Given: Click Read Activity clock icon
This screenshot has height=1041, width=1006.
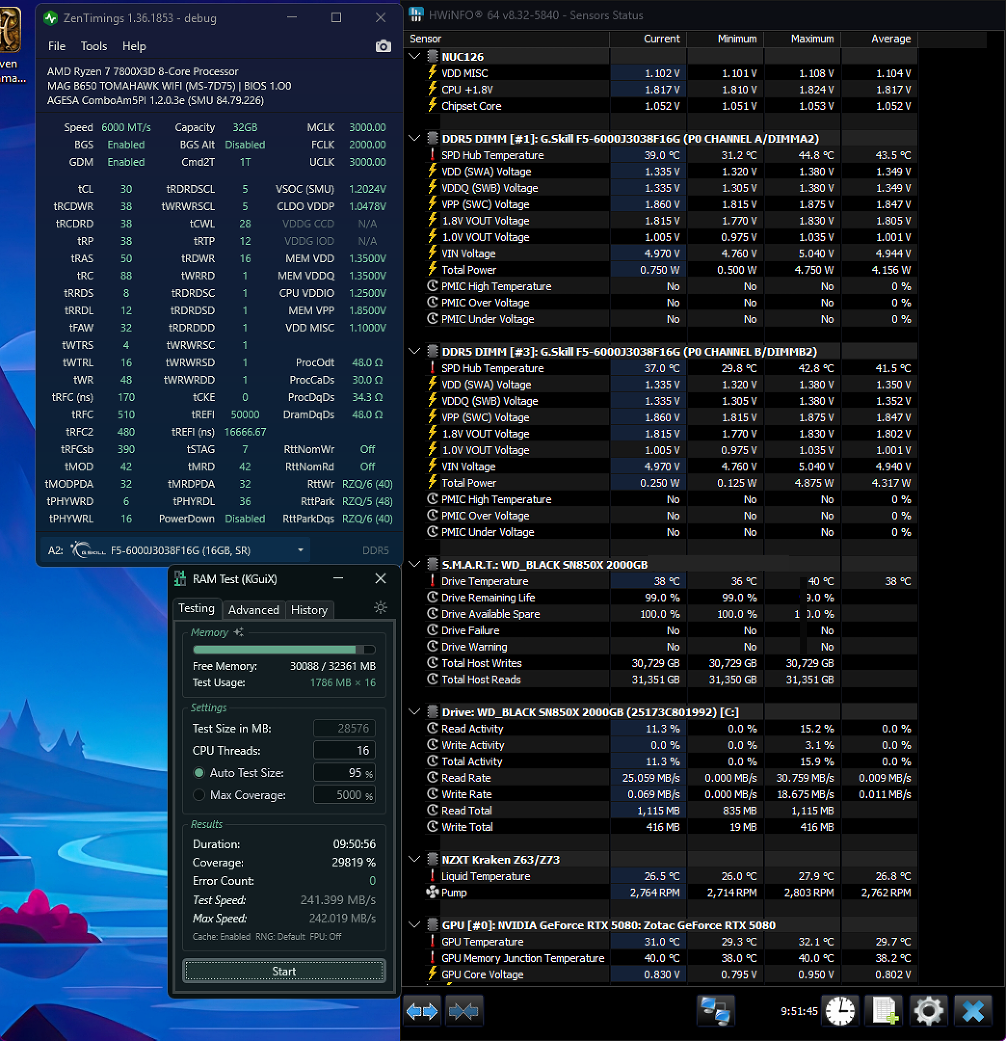Looking at the screenshot, I should coord(432,728).
